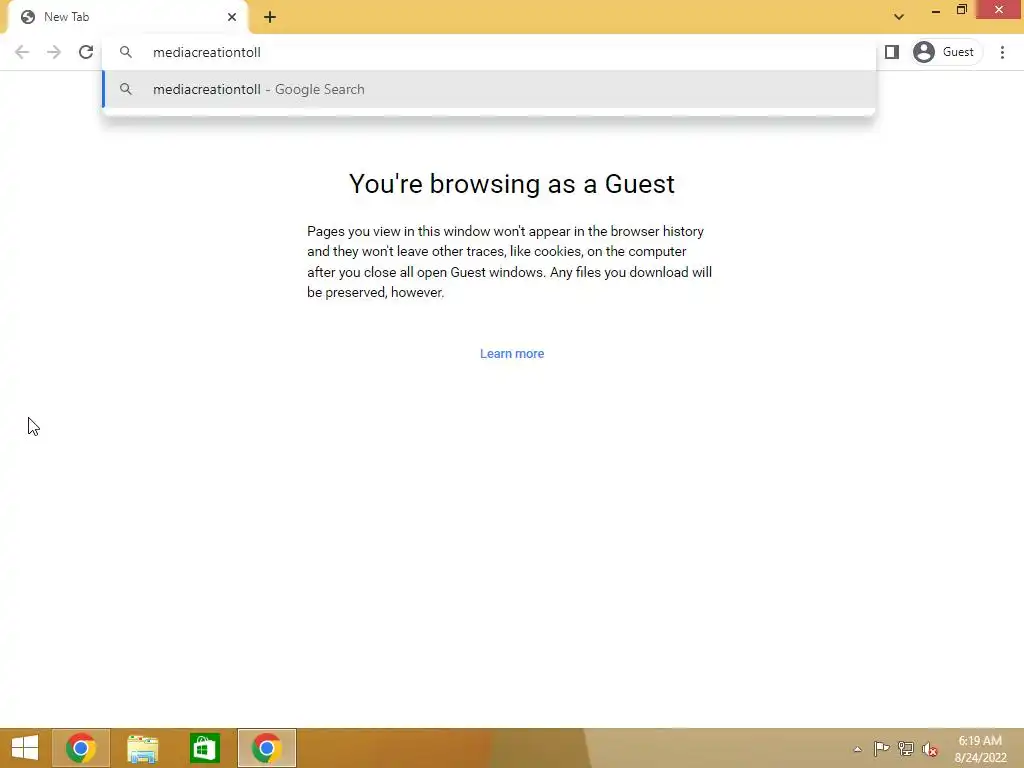Click the muted volume tray icon
Viewport: 1024px width, 768px height.
pyautogui.click(x=929, y=749)
